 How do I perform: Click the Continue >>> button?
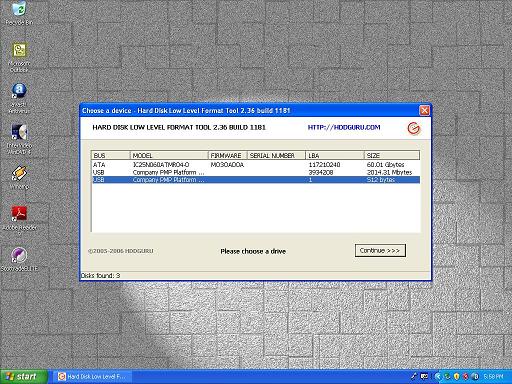click(x=380, y=251)
